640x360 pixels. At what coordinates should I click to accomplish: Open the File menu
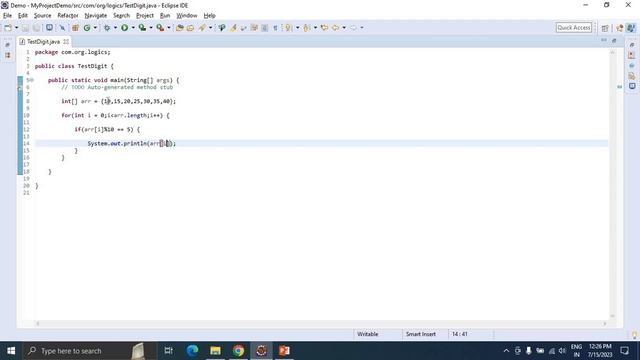click(x=7, y=16)
